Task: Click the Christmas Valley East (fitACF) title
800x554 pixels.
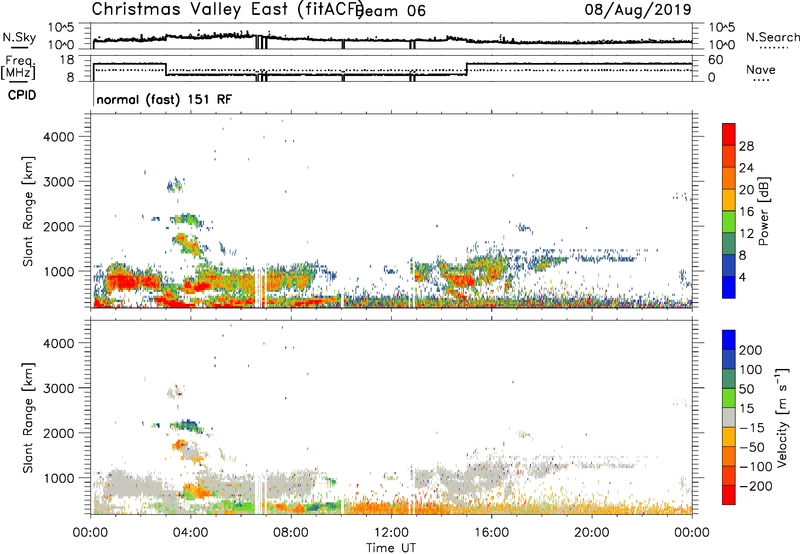Action: coord(228,9)
